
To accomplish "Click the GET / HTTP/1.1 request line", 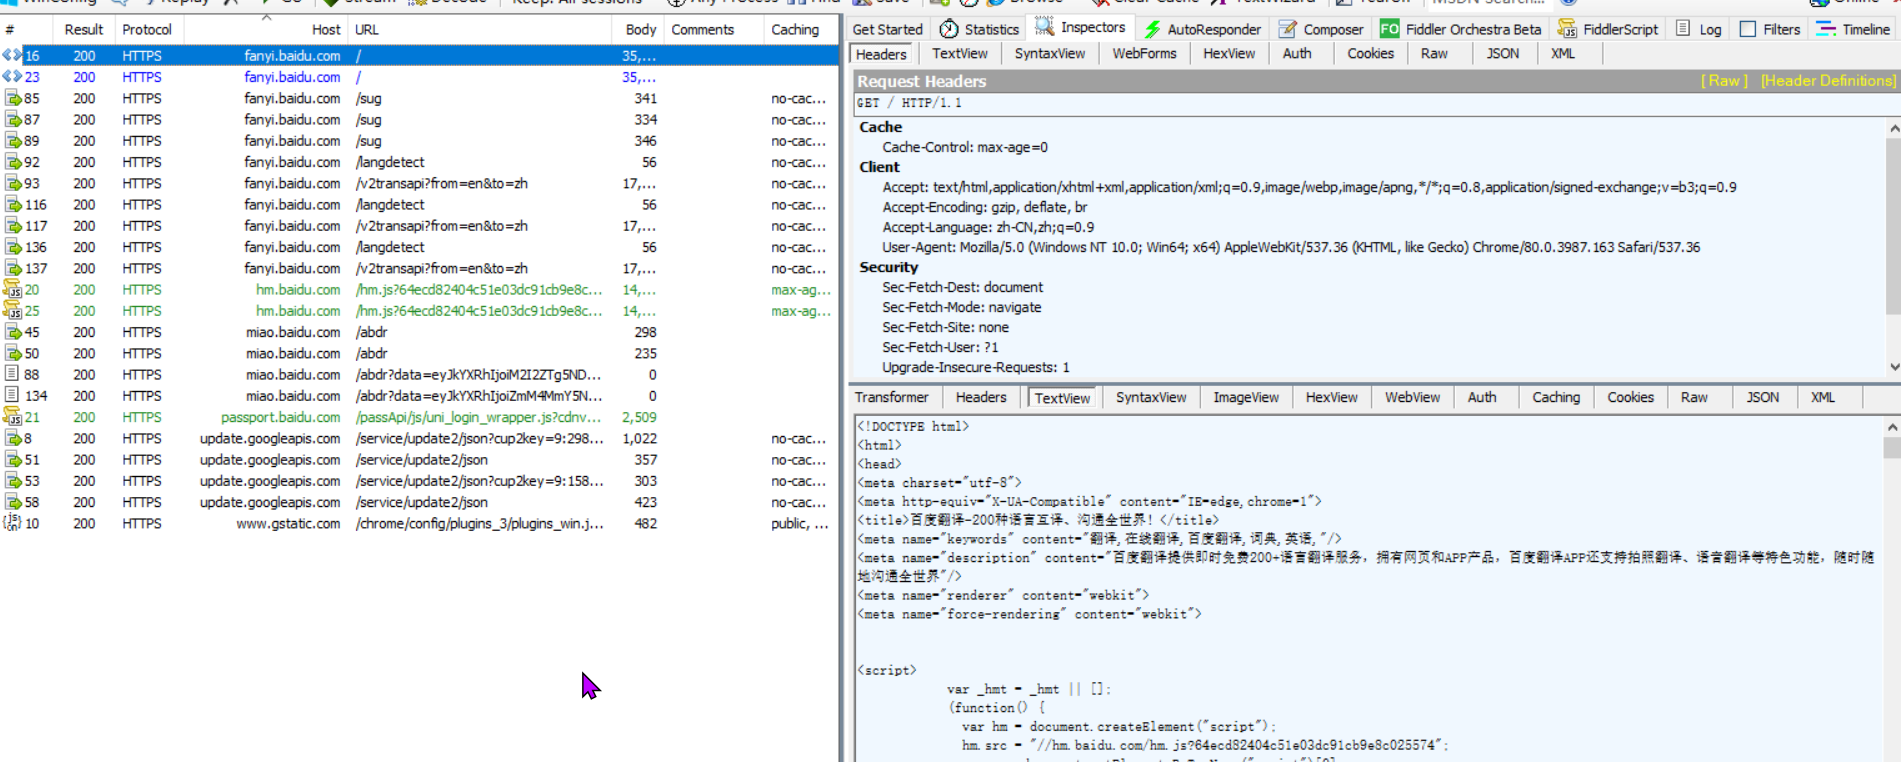I will [909, 103].
